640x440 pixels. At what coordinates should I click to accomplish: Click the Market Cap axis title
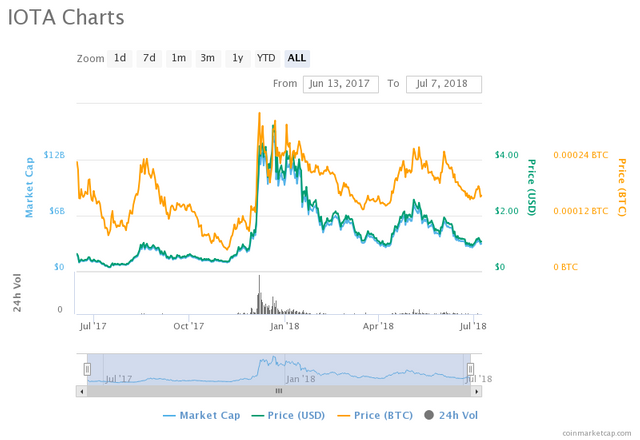(29, 187)
